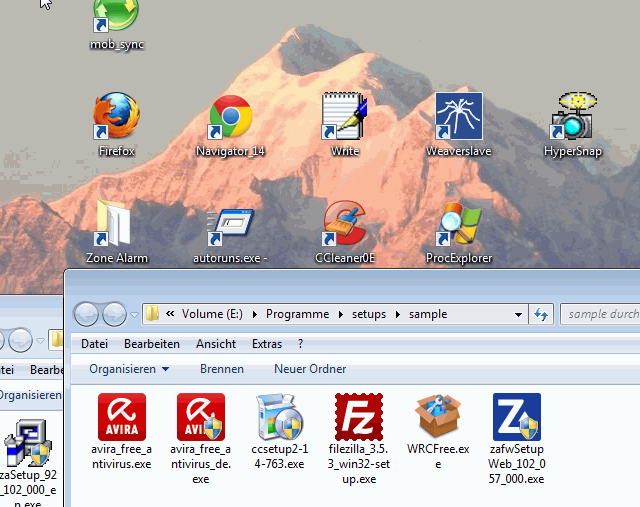Image resolution: width=640 pixels, height=507 pixels.
Task: Open recent pages dropdown in back window
Action: click(40, 340)
